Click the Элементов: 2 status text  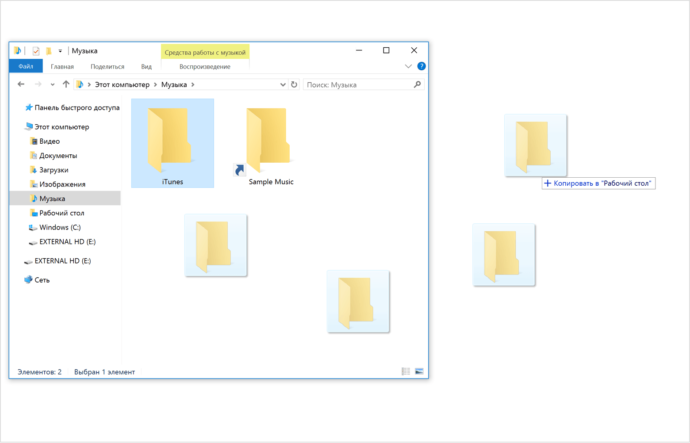pyautogui.click(x=40, y=372)
